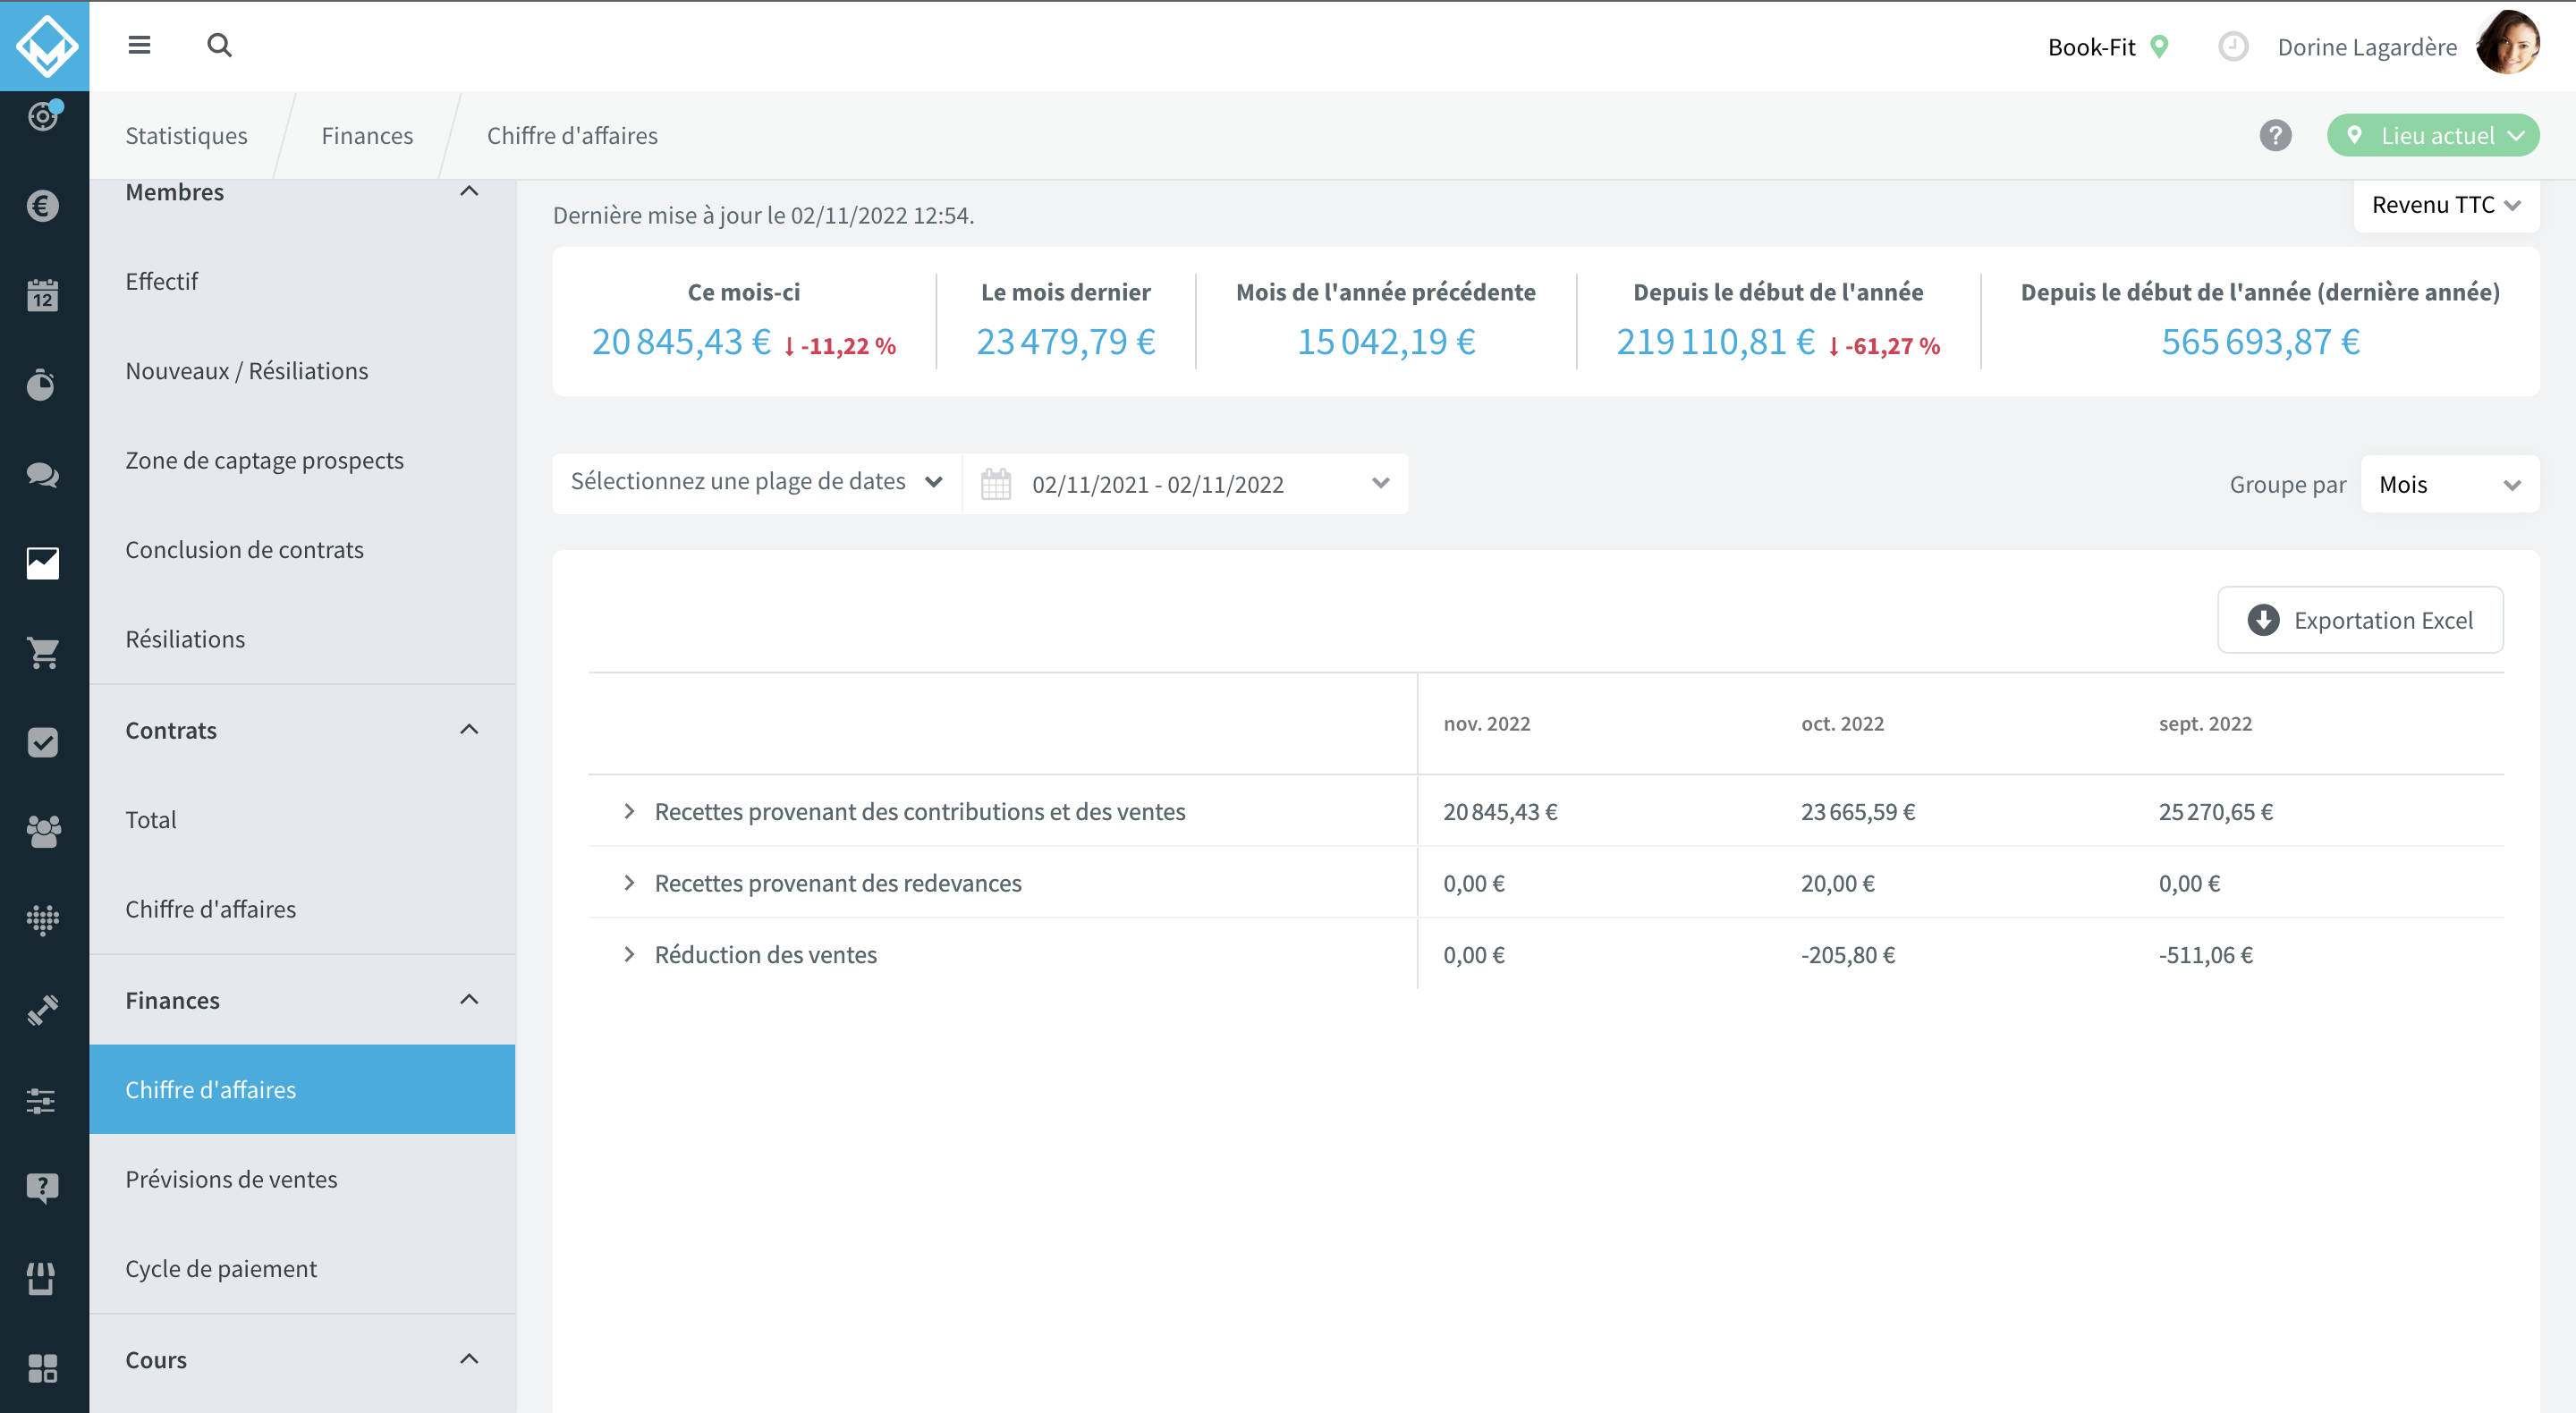Image resolution: width=2576 pixels, height=1413 pixels.
Task: Click Chiffre d'affaires breadcrumb
Action: pos(572,135)
